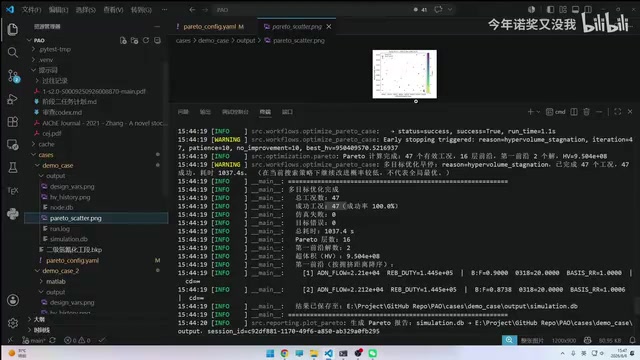The image size is (640, 360).
Task: Open the View menu
Action: tap(113, 9)
